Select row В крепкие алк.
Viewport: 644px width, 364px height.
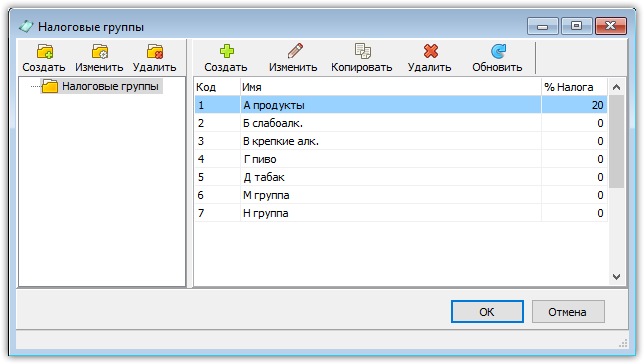[x=401, y=141]
